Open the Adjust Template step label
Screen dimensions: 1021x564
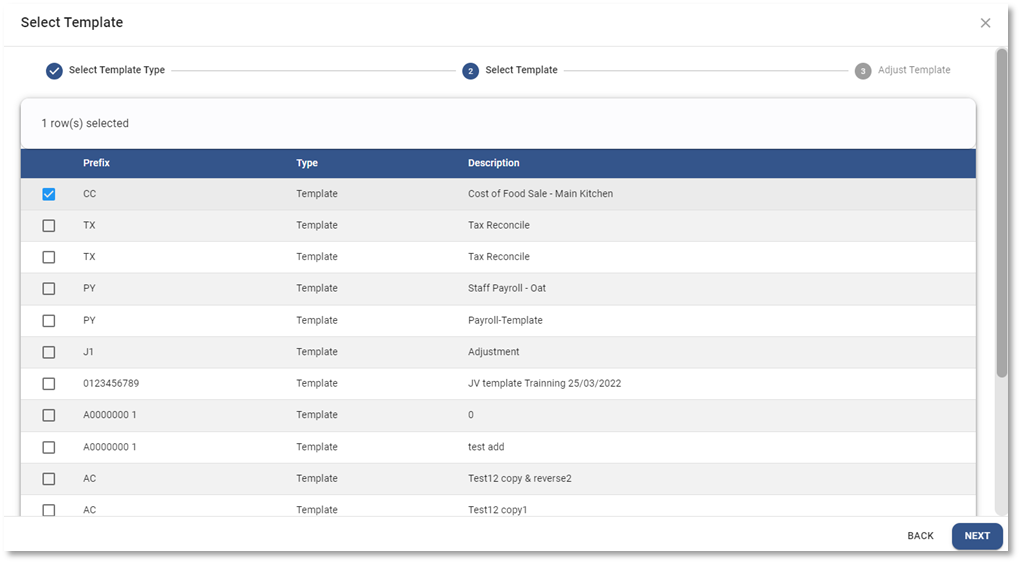(913, 71)
